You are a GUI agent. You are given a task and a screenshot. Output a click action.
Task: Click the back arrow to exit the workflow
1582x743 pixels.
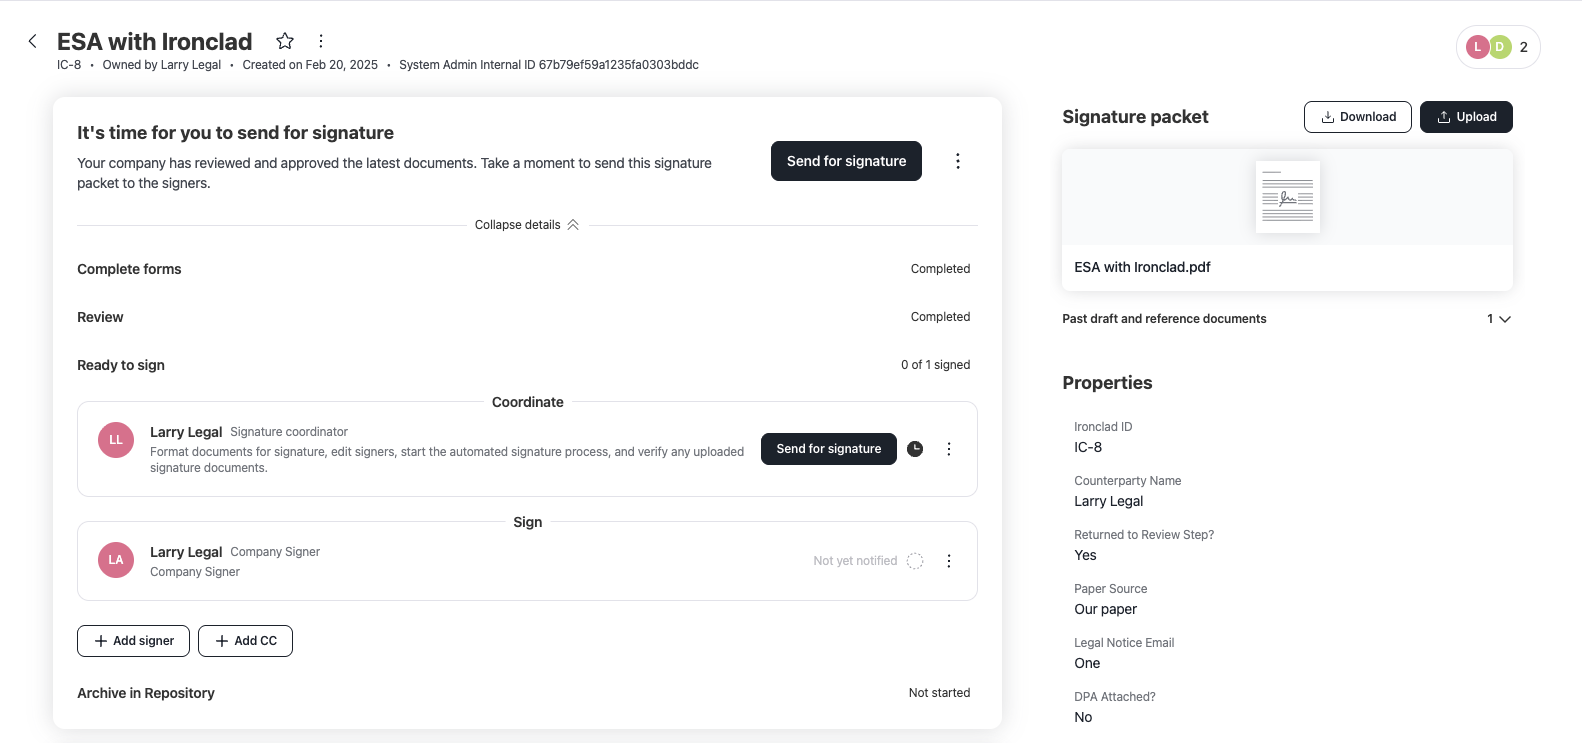(x=33, y=40)
